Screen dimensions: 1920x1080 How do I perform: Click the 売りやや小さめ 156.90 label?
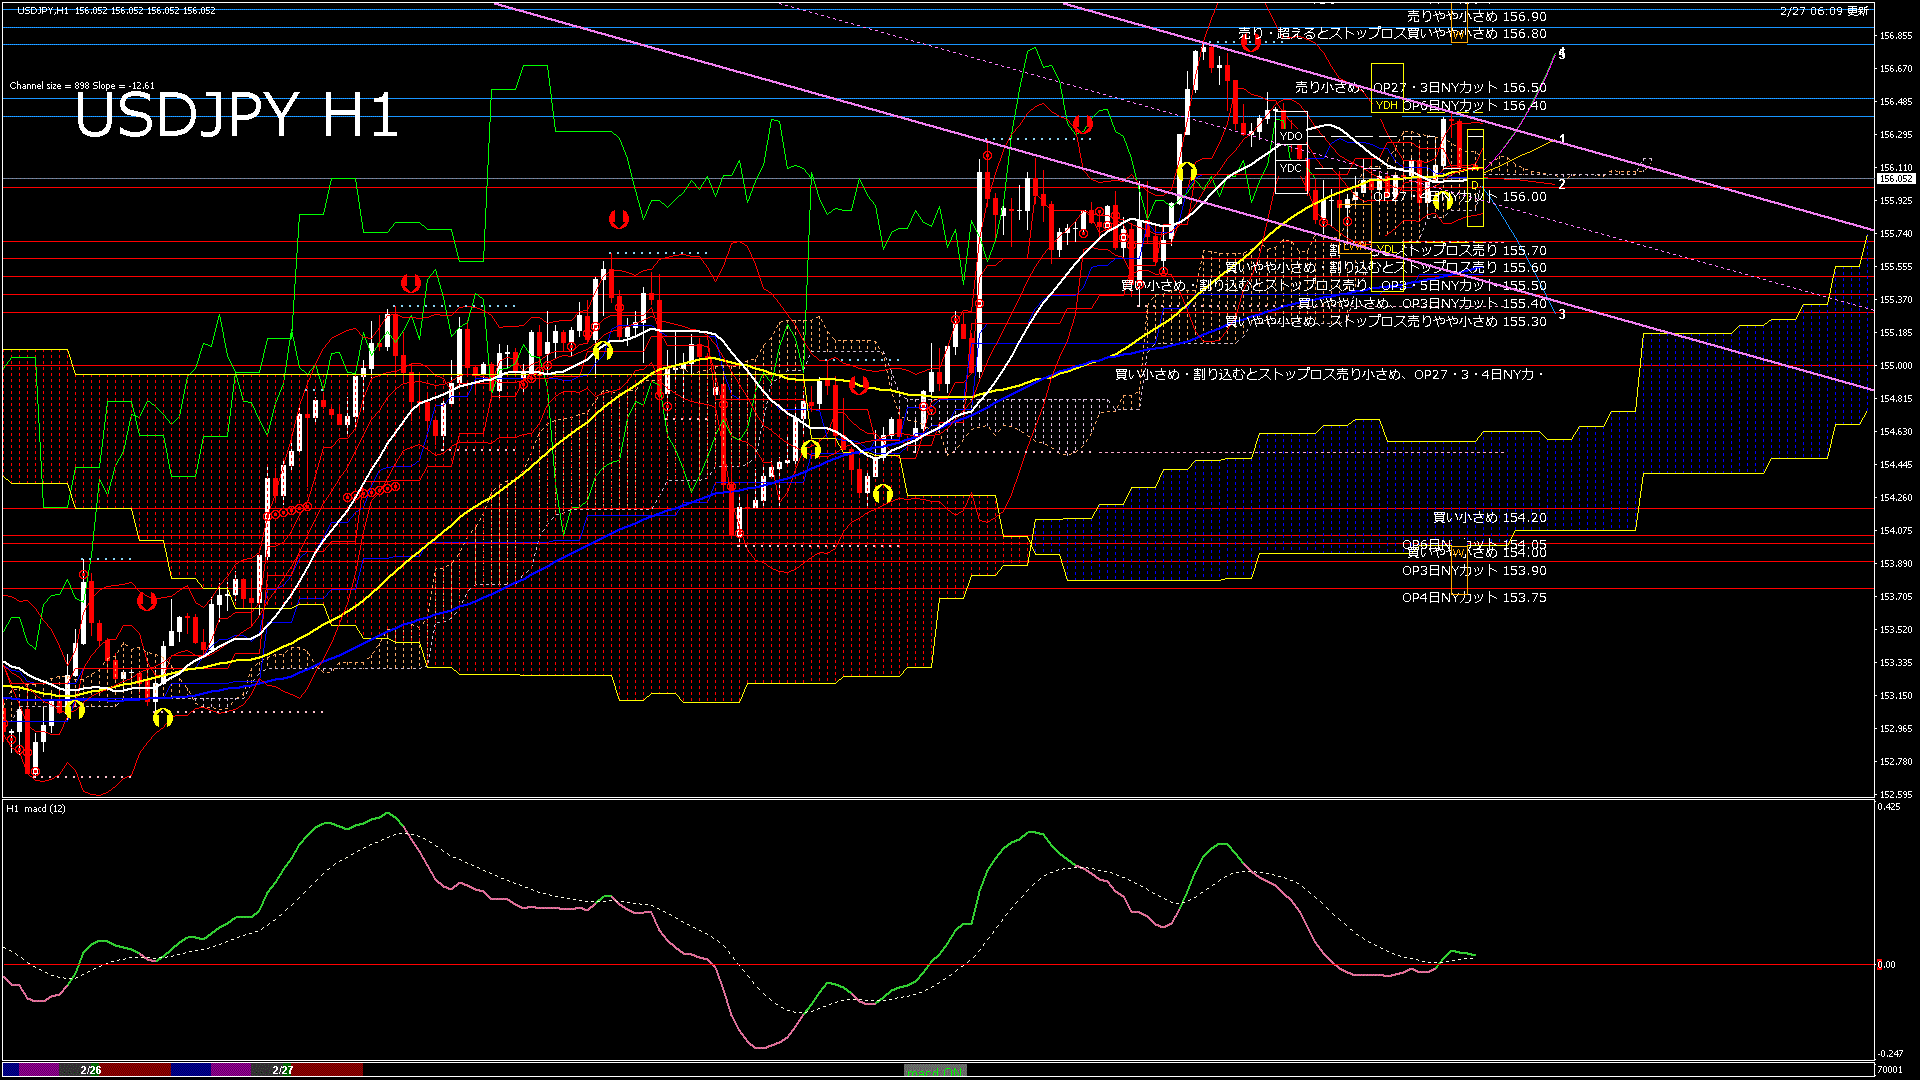click(1476, 17)
